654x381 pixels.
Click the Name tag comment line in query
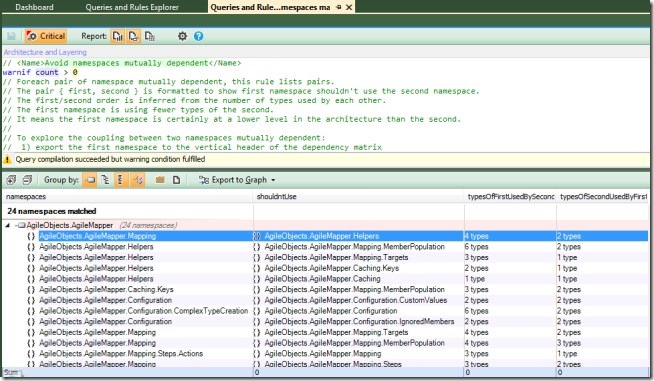point(122,63)
